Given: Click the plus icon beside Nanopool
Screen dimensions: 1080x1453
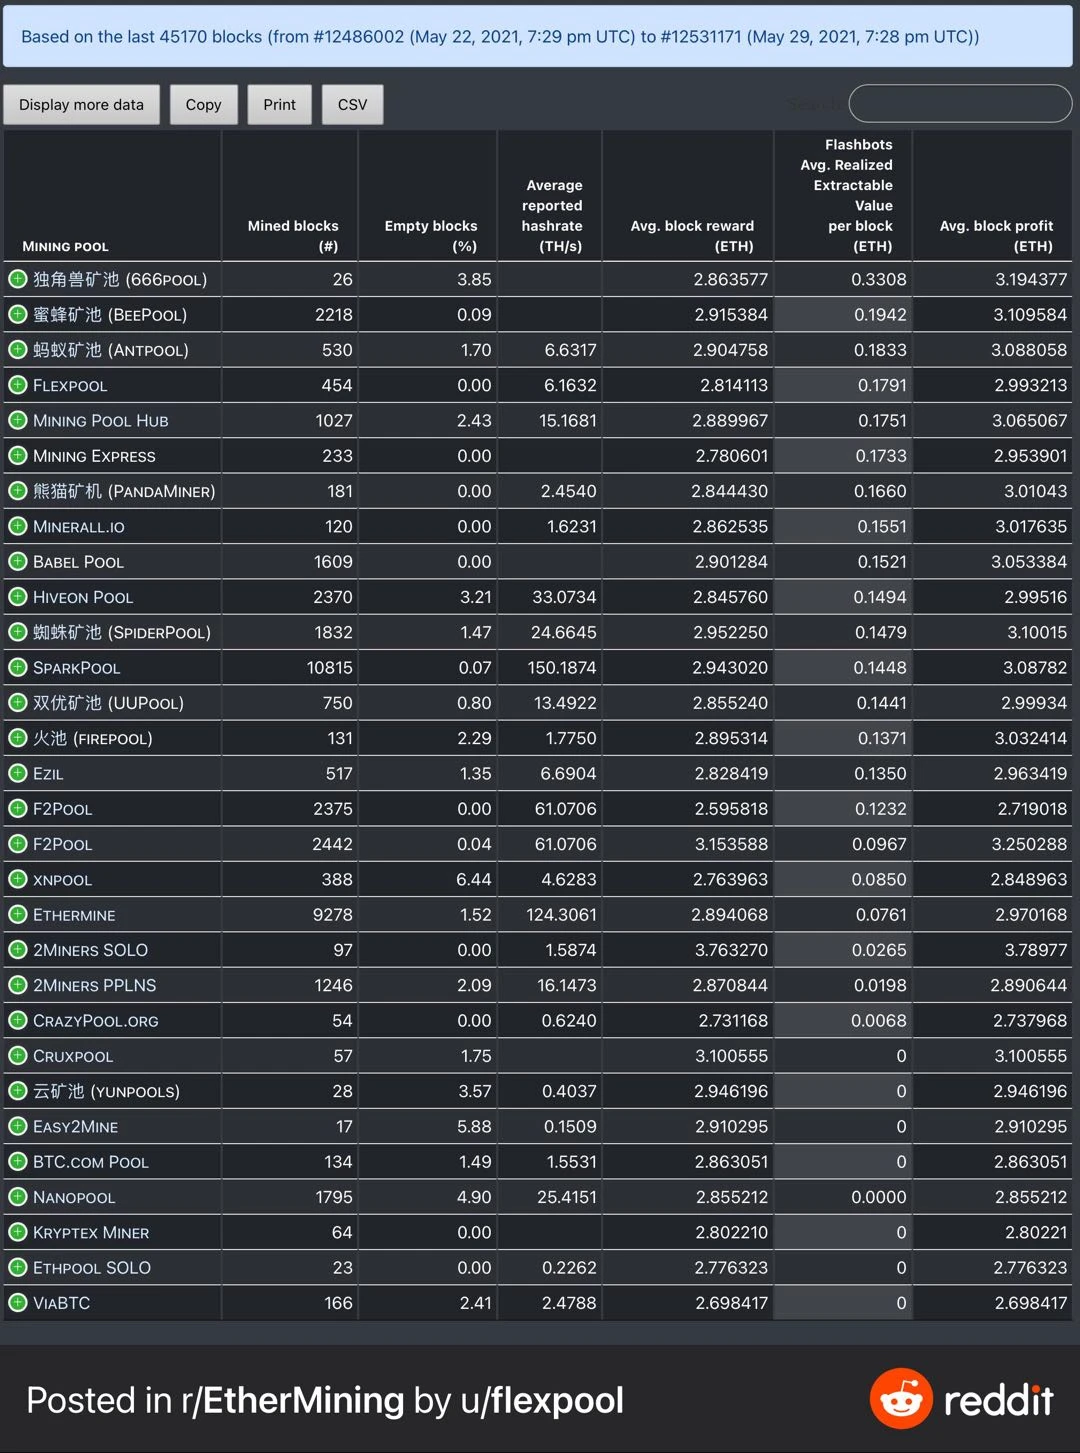Looking at the screenshot, I should [18, 1197].
